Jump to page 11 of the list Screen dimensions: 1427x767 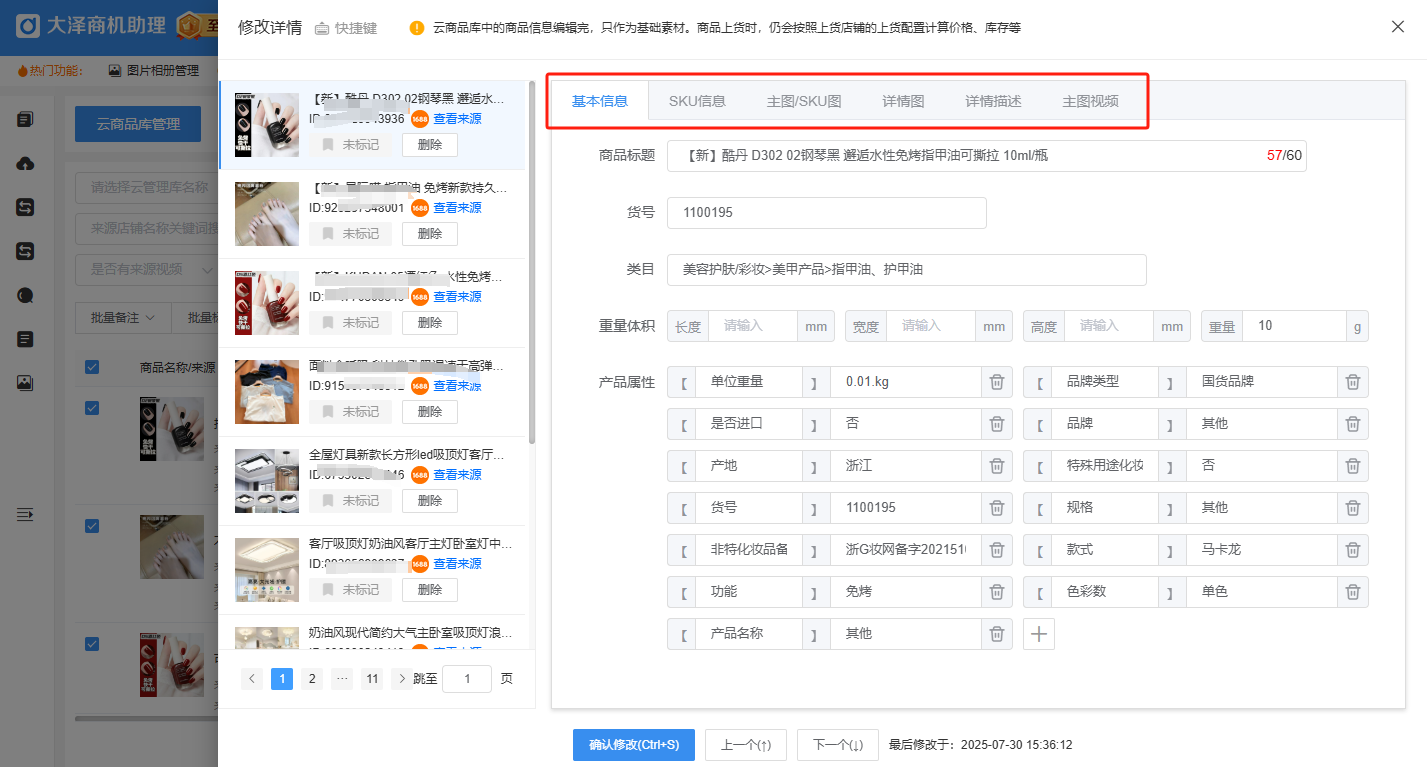[x=372, y=679]
